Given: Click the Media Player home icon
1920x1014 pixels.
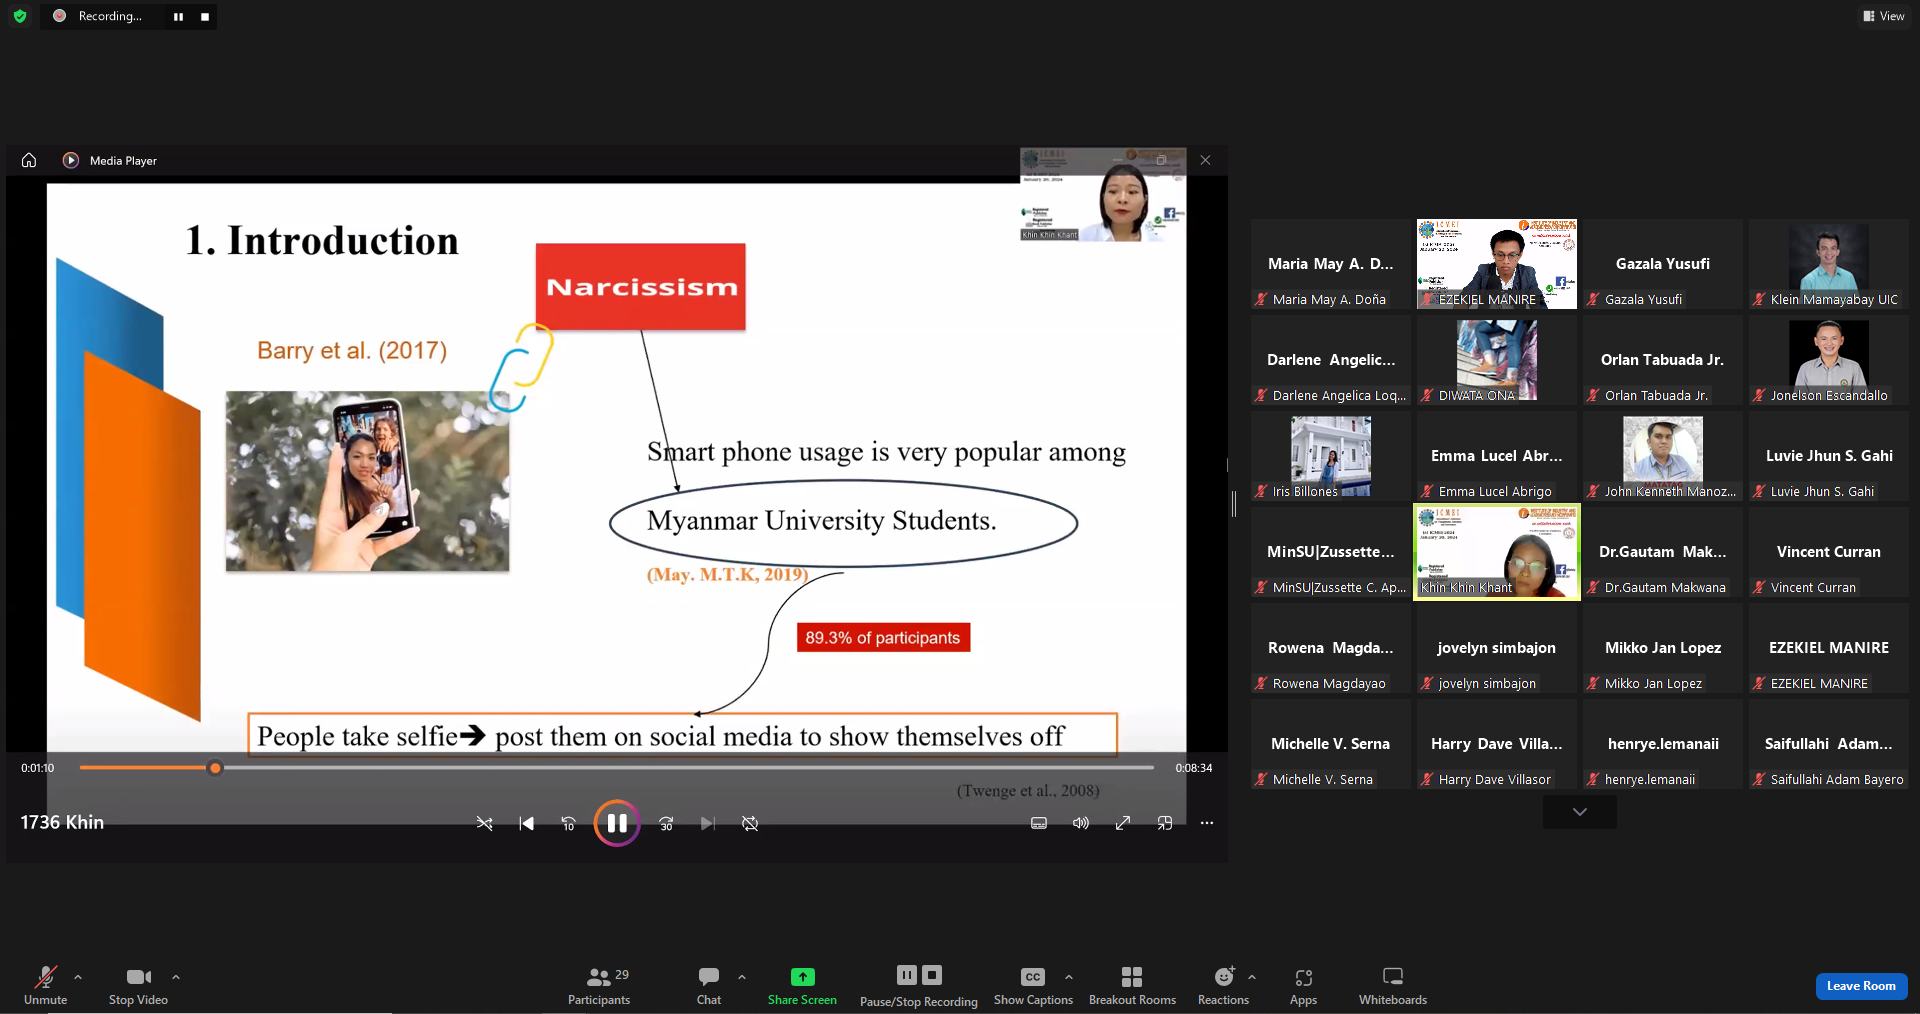Looking at the screenshot, I should click(x=29, y=160).
